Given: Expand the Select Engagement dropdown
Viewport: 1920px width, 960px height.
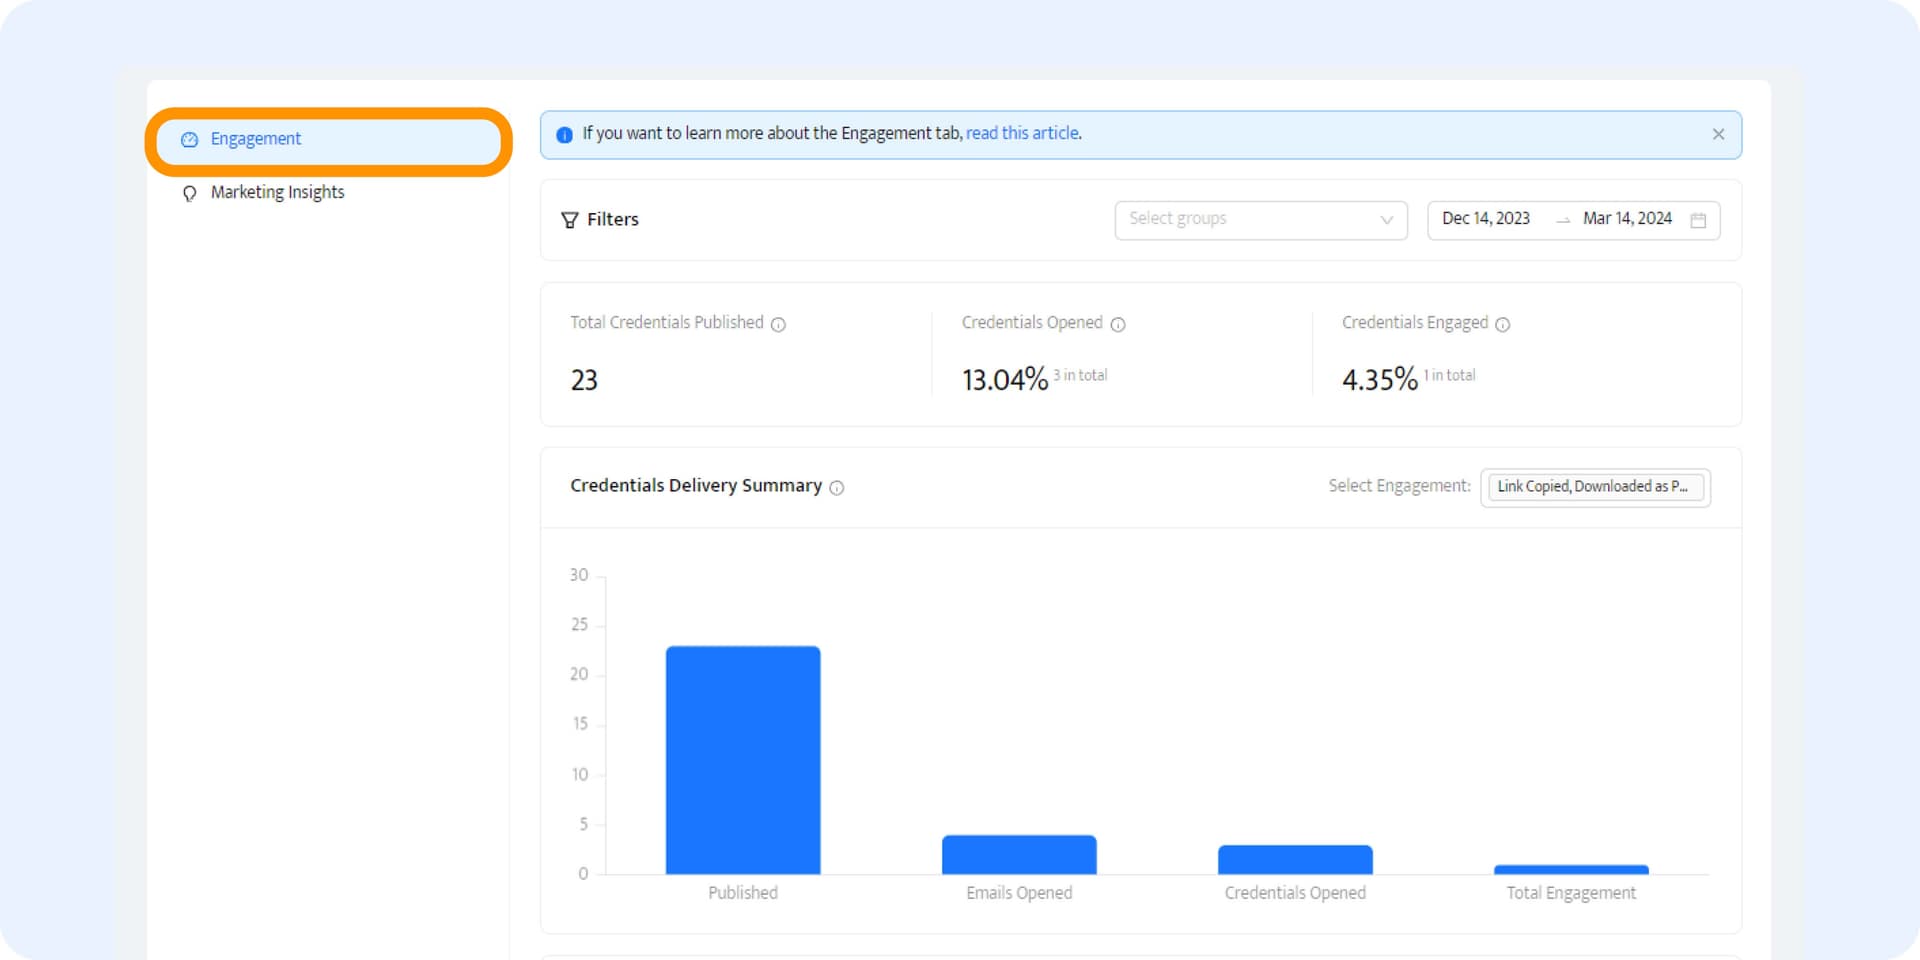Looking at the screenshot, I should pyautogui.click(x=1595, y=487).
